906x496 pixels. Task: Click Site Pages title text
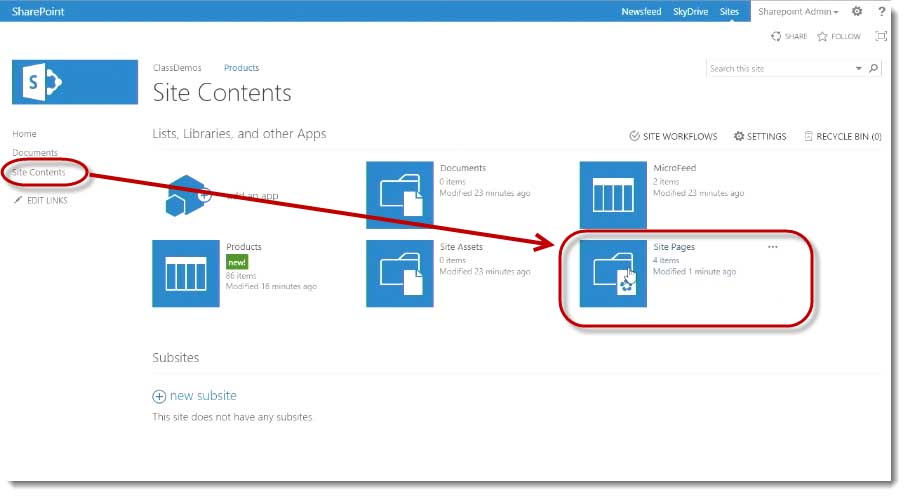click(674, 247)
